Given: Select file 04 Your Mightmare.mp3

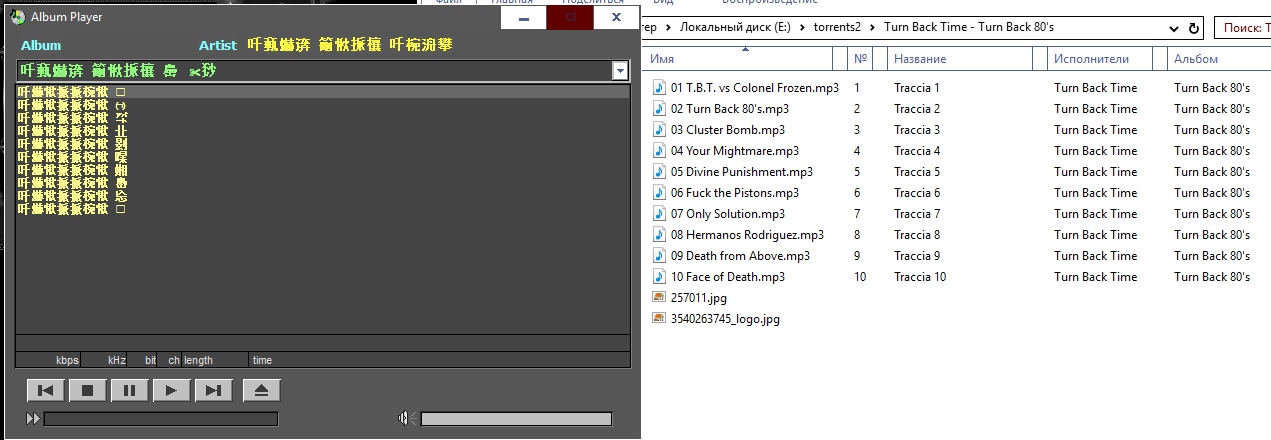Looking at the screenshot, I should click(x=734, y=151).
